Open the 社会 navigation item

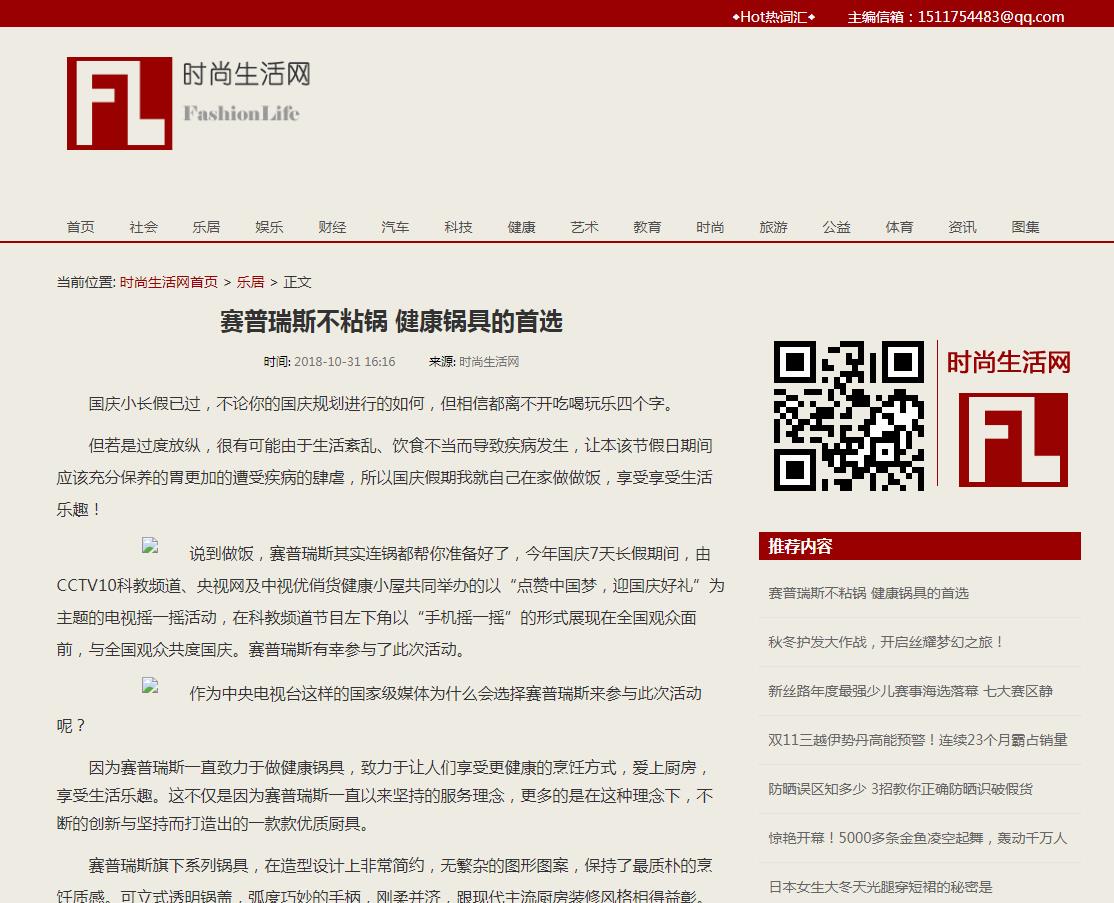click(144, 227)
